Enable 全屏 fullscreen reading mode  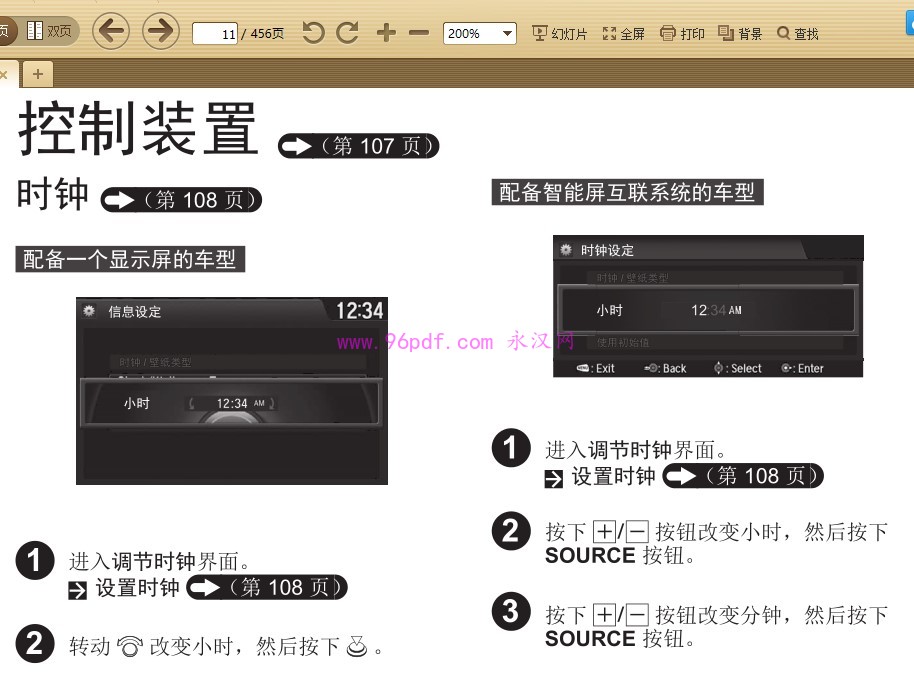[x=623, y=33]
